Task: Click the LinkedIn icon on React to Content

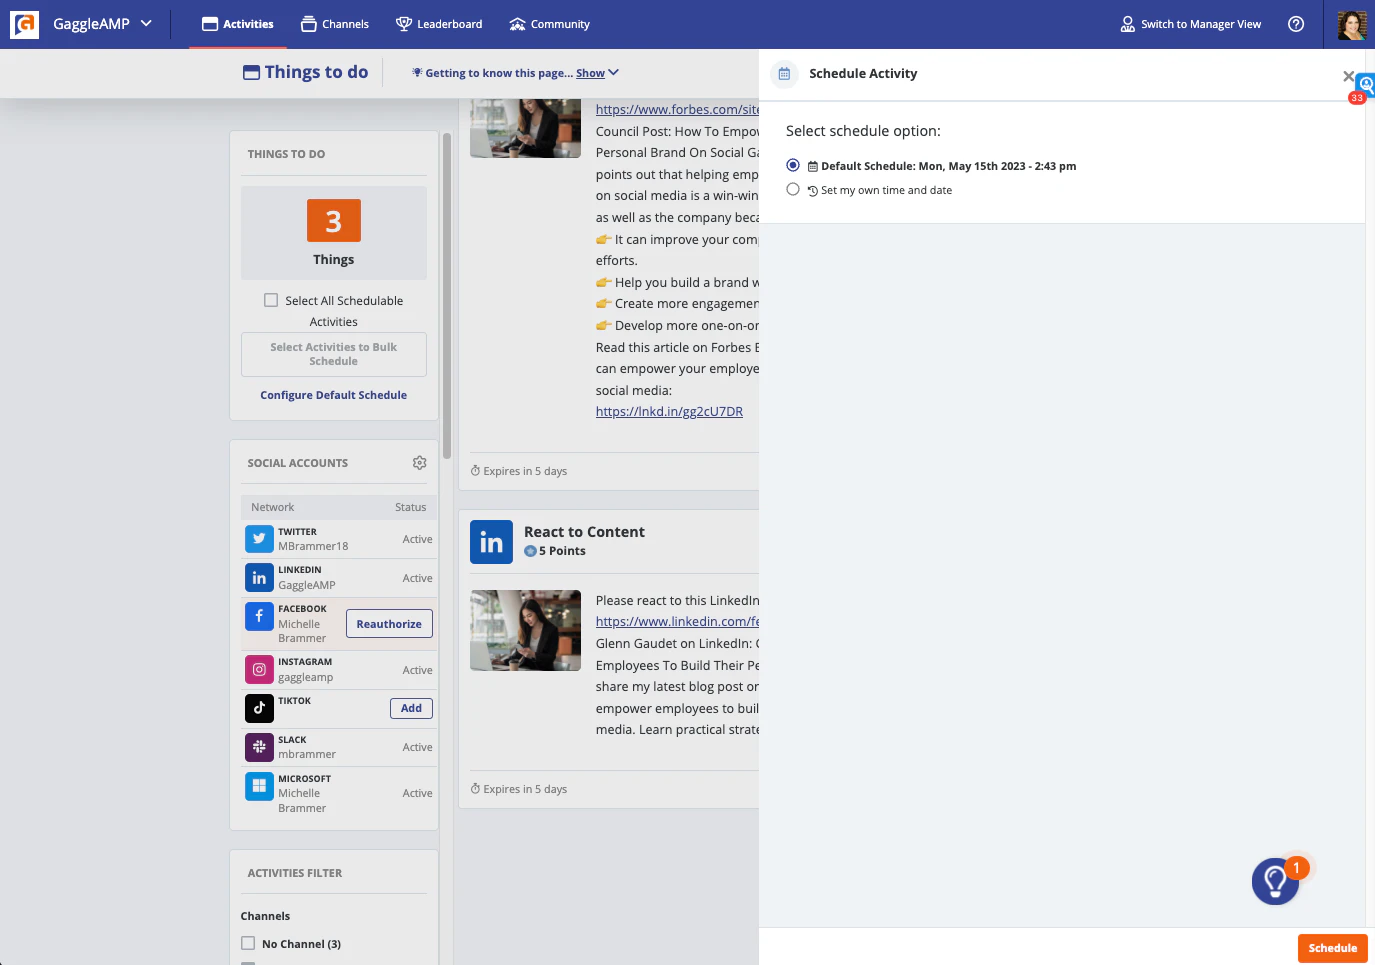Action: [491, 541]
